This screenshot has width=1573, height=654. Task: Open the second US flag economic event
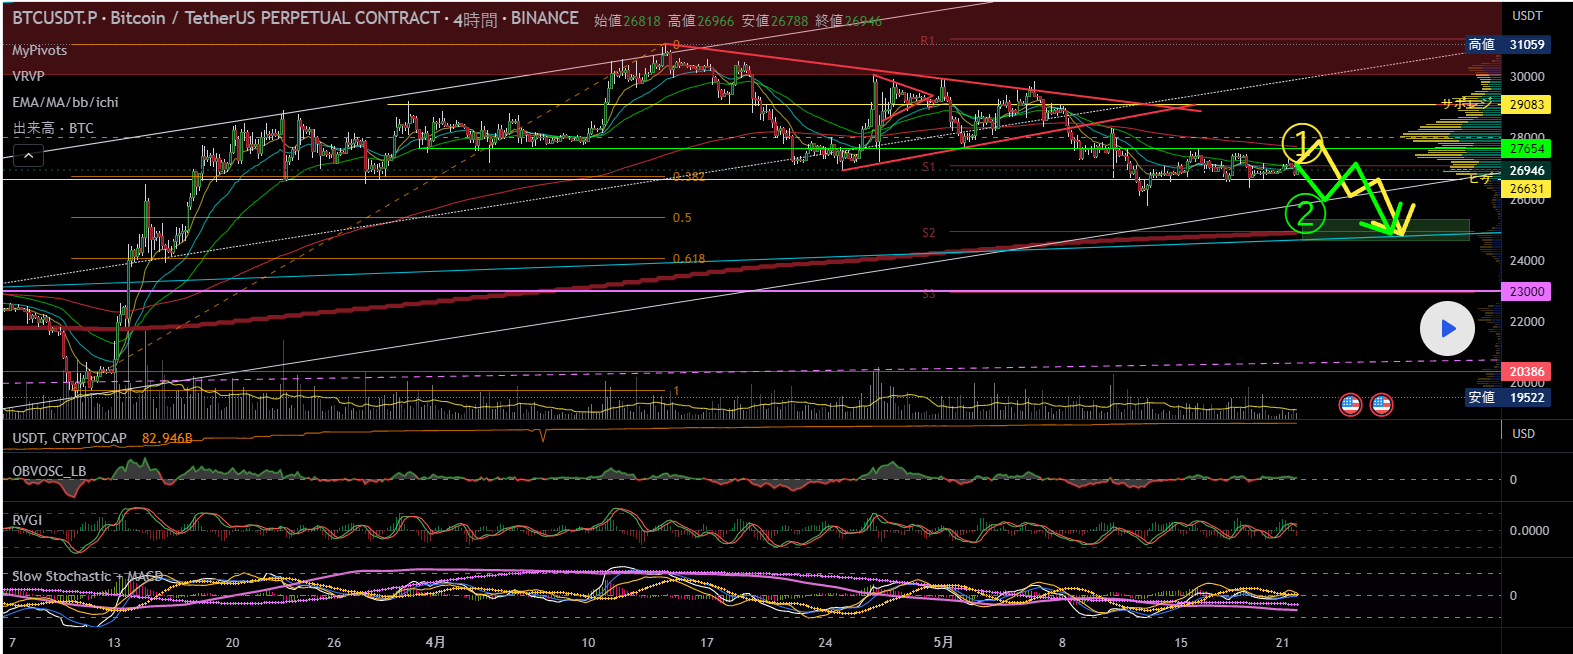pyautogui.click(x=1381, y=404)
